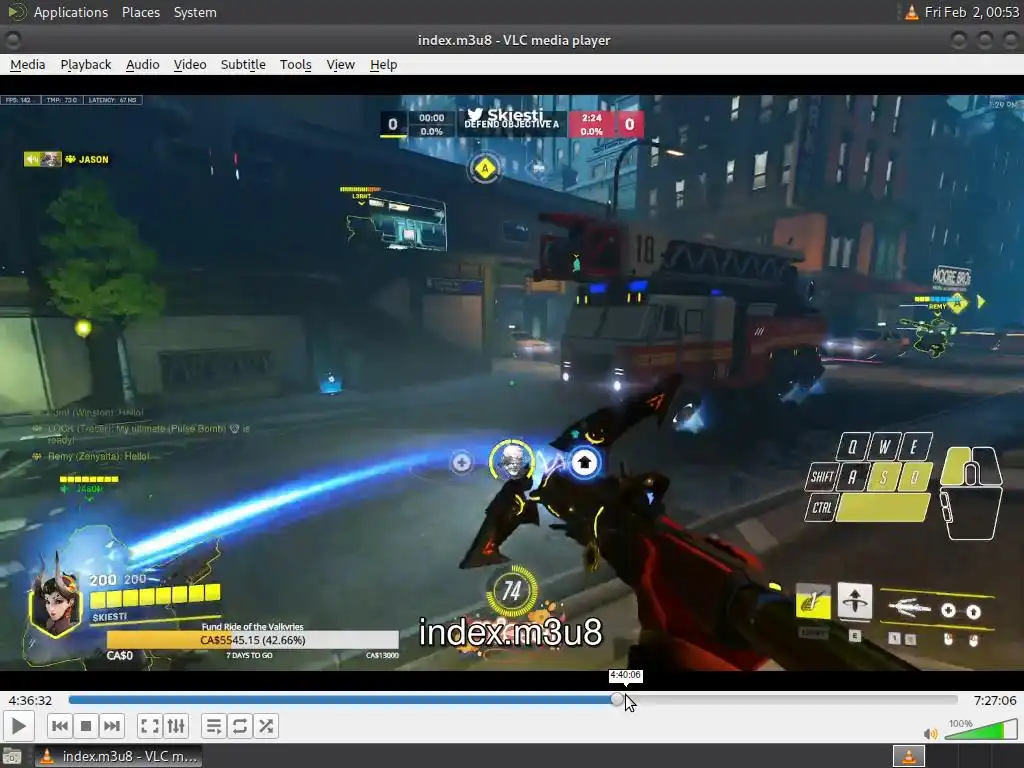This screenshot has width=1024, height=768.
Task: Open the Help menu
Action: 383,65
